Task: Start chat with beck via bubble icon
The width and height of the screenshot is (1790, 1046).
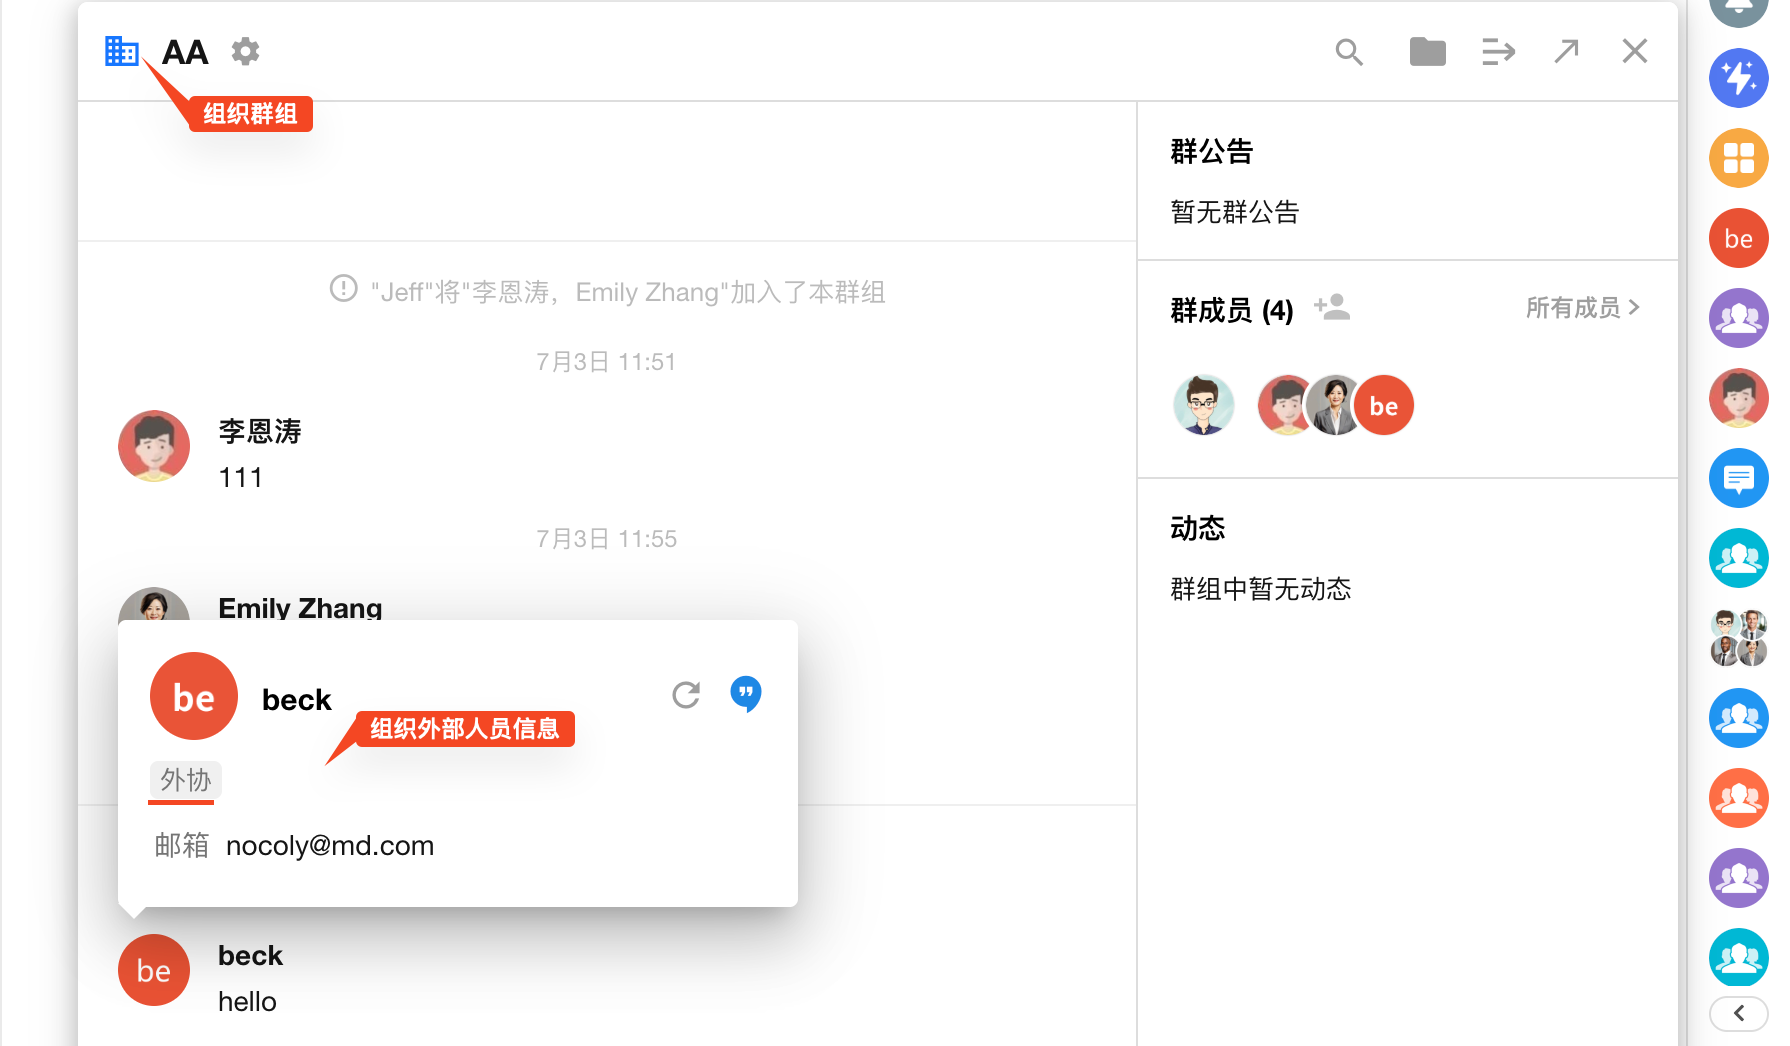Action: (746, 693)
